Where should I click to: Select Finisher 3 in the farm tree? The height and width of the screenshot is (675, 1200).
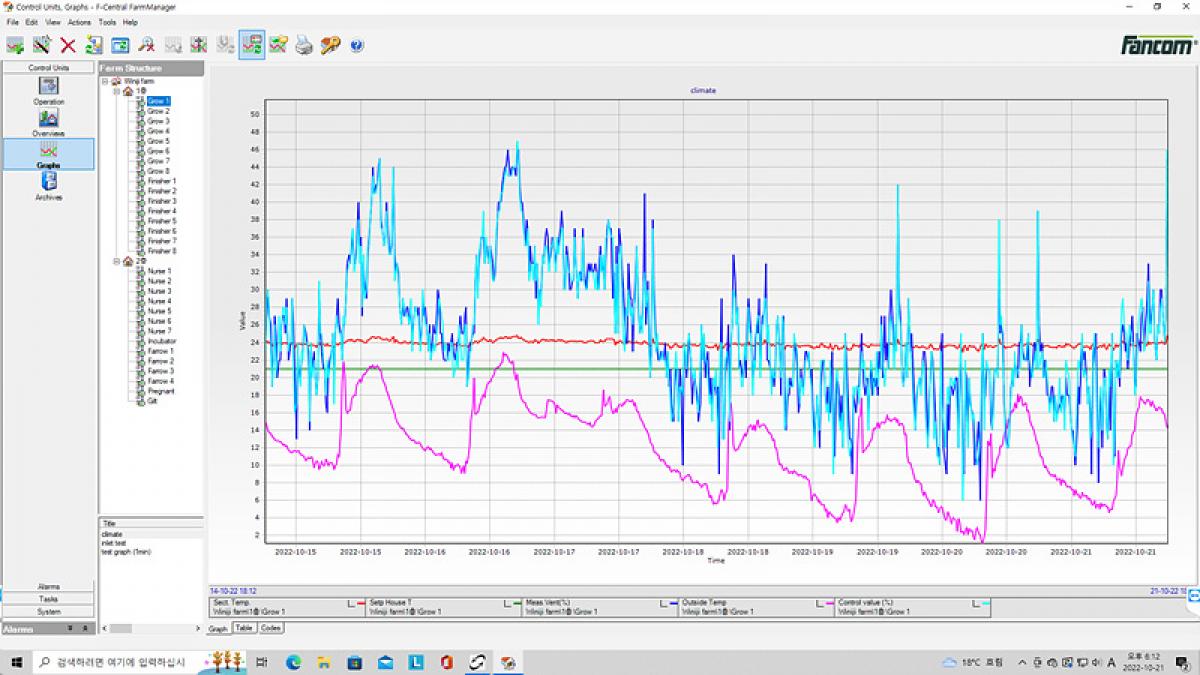161,201
